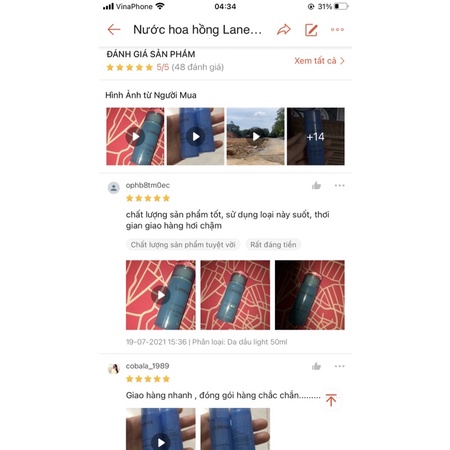Open the top-right three-dots menu
Image resolution: width=450 pixels, height=450 pixels.
point(337,30)
